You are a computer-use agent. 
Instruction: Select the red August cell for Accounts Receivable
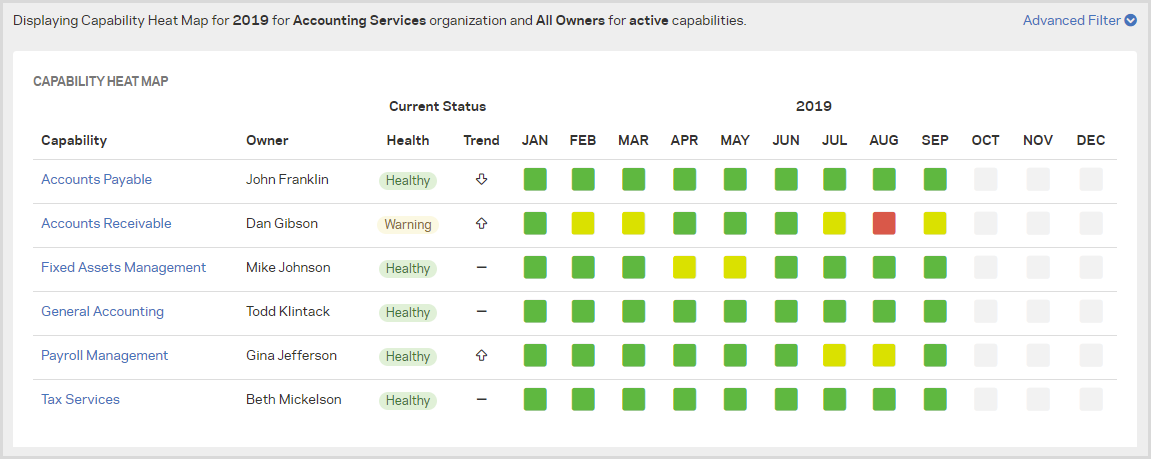[x=884, y=224]
